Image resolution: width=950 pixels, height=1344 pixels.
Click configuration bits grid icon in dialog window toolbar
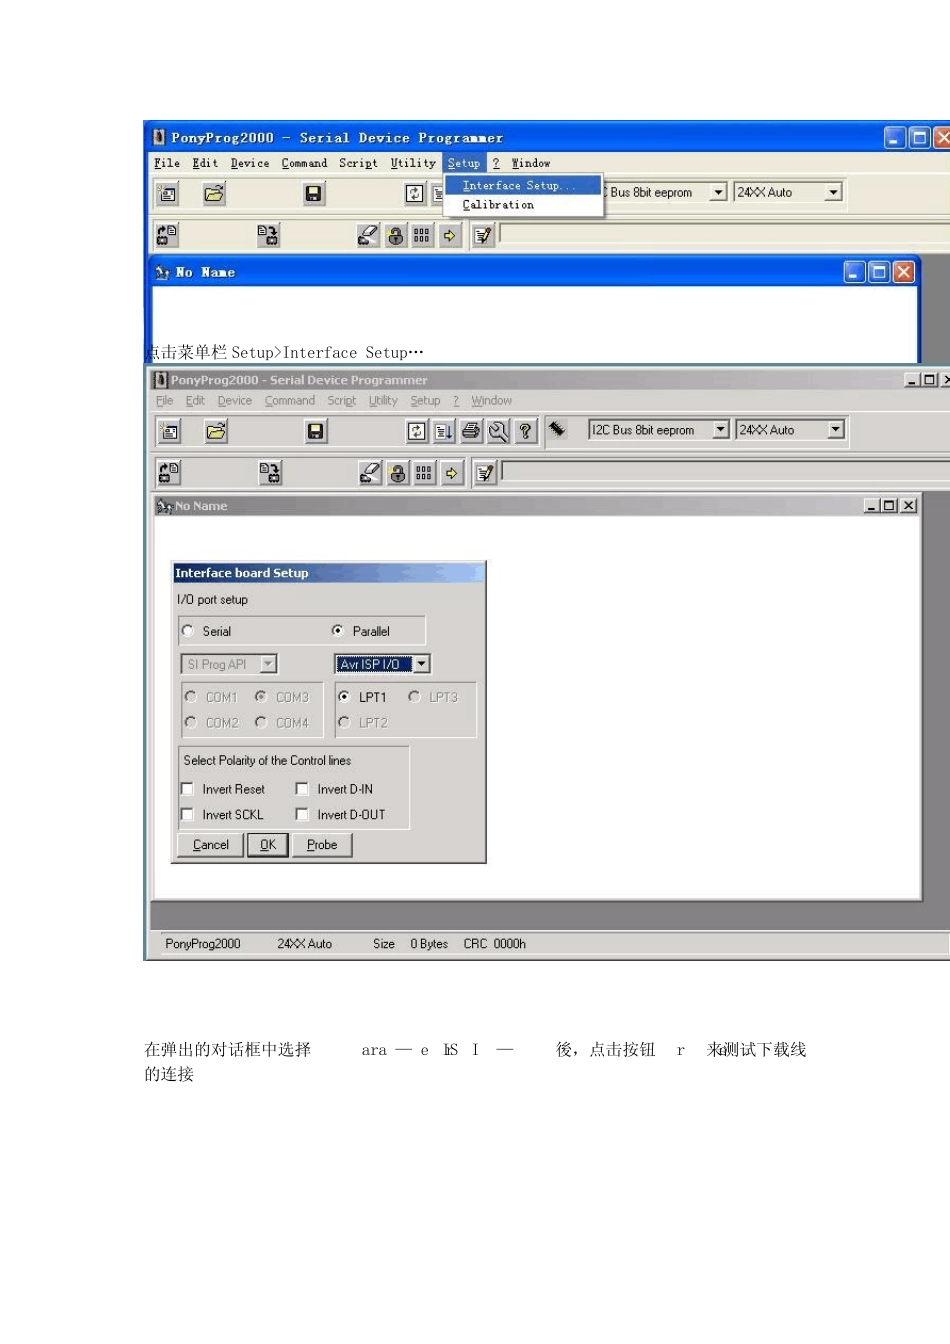(x=424, y=473)
